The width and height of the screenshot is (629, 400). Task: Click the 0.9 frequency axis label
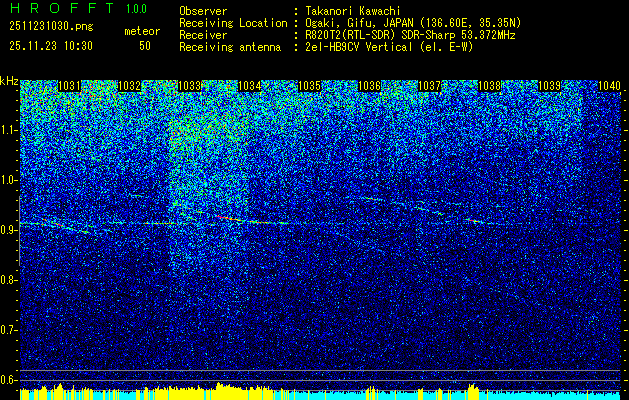(9, 230)
